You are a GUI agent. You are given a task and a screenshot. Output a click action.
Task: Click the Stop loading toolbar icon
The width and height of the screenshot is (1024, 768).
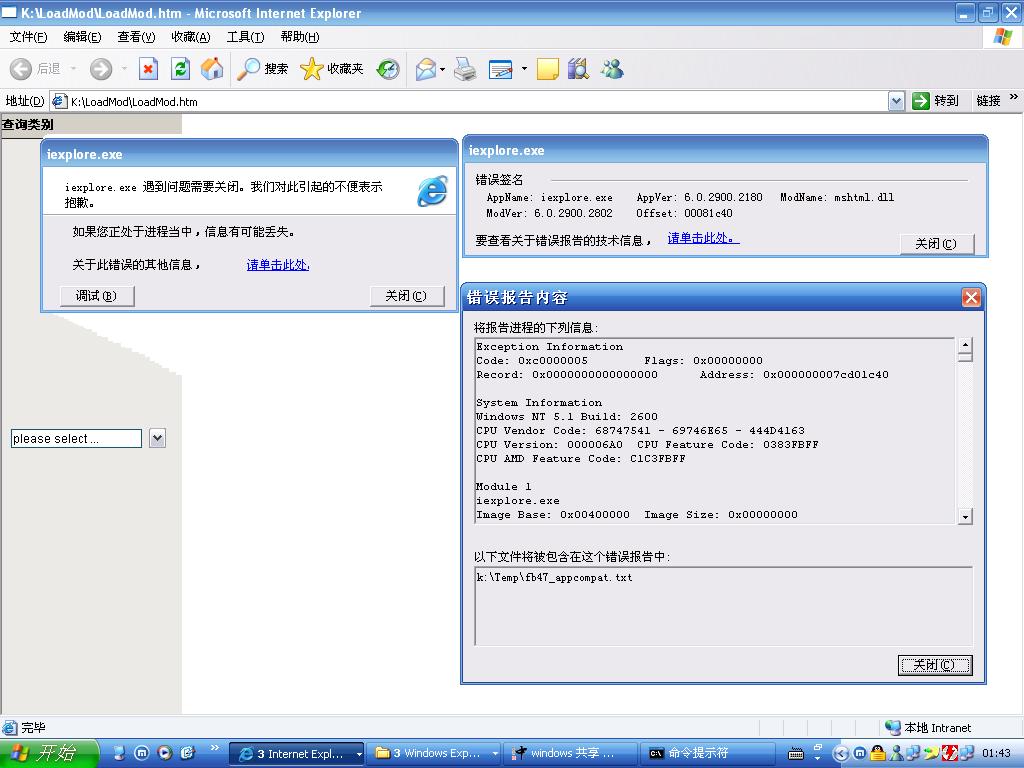pos(148,68)
